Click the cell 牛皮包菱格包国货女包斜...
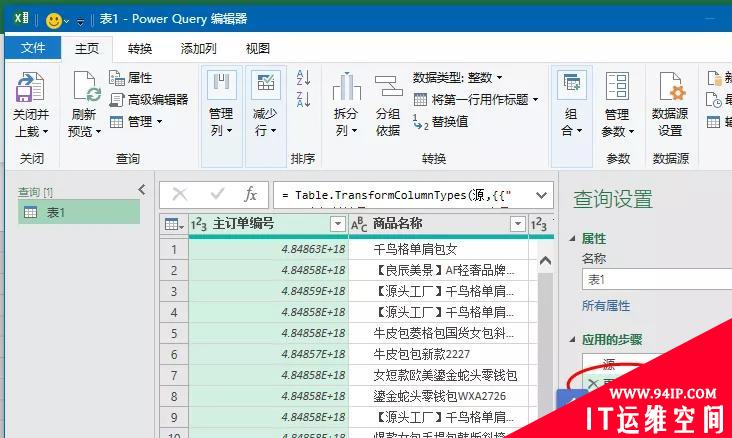The width and height of the screenshot is (732, 438). pyautogui.click(x=443, y=333)
